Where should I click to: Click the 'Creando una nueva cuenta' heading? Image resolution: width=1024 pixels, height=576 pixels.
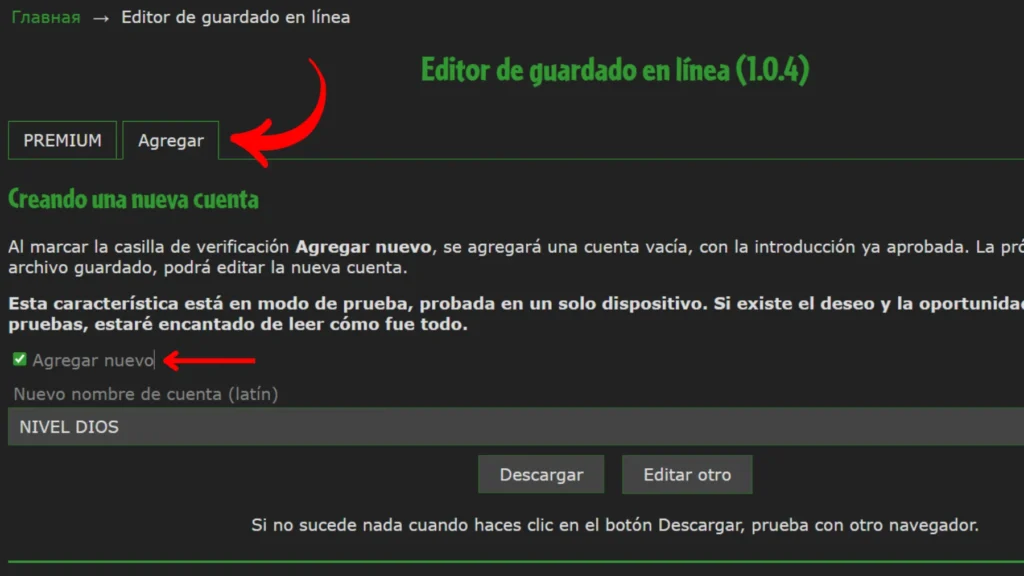click(133, 199)
